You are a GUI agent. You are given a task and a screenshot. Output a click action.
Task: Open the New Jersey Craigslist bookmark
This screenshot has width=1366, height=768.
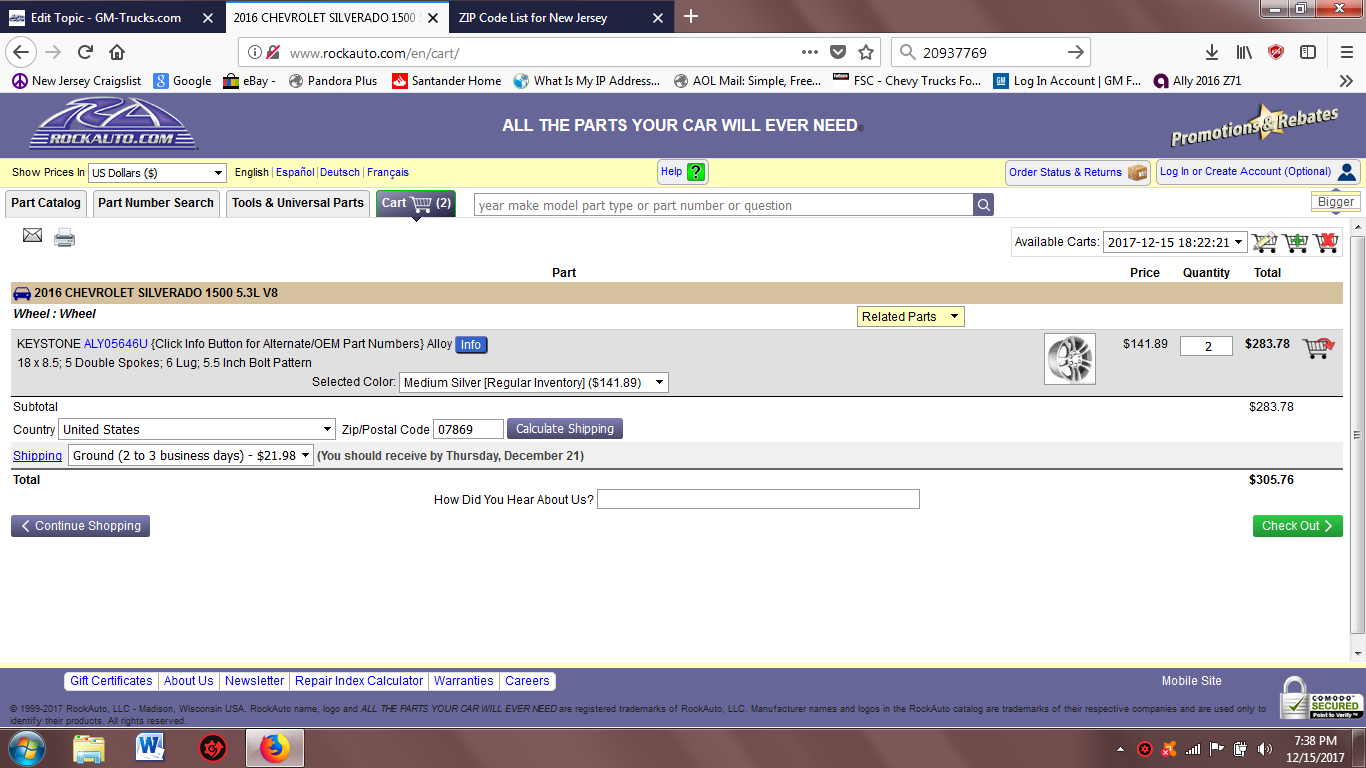pyautogui.click(x=76, y=81)
